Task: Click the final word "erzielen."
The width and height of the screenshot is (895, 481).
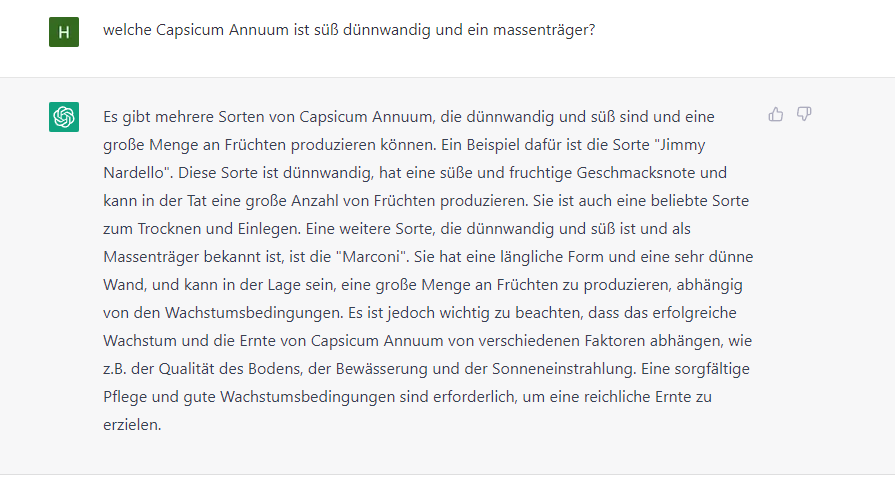Action: (132, 425)
